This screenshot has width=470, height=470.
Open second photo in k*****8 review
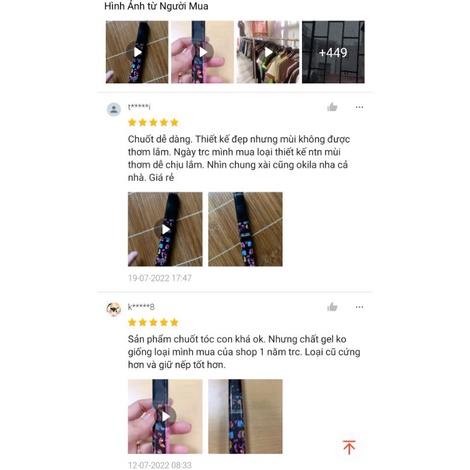pyautogui.click(x=245, y=416)
